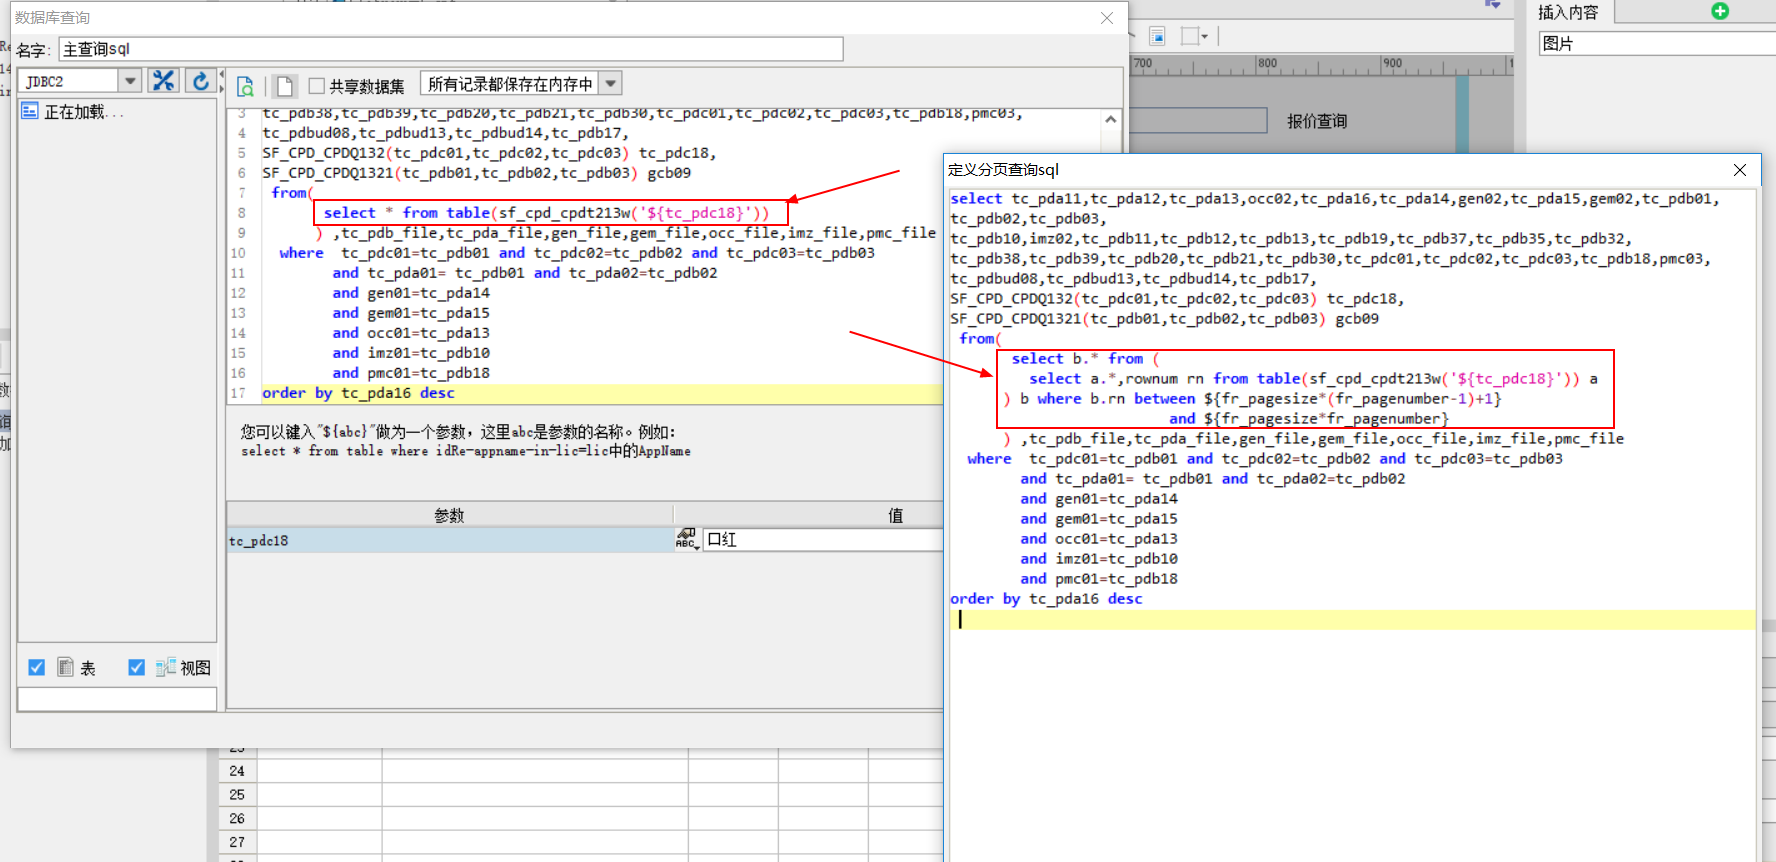Screen dimensions: 1776x862
Task: Click the 'order by tc_pda16 desc' line in paging SQL
Action: [1046, 599]
